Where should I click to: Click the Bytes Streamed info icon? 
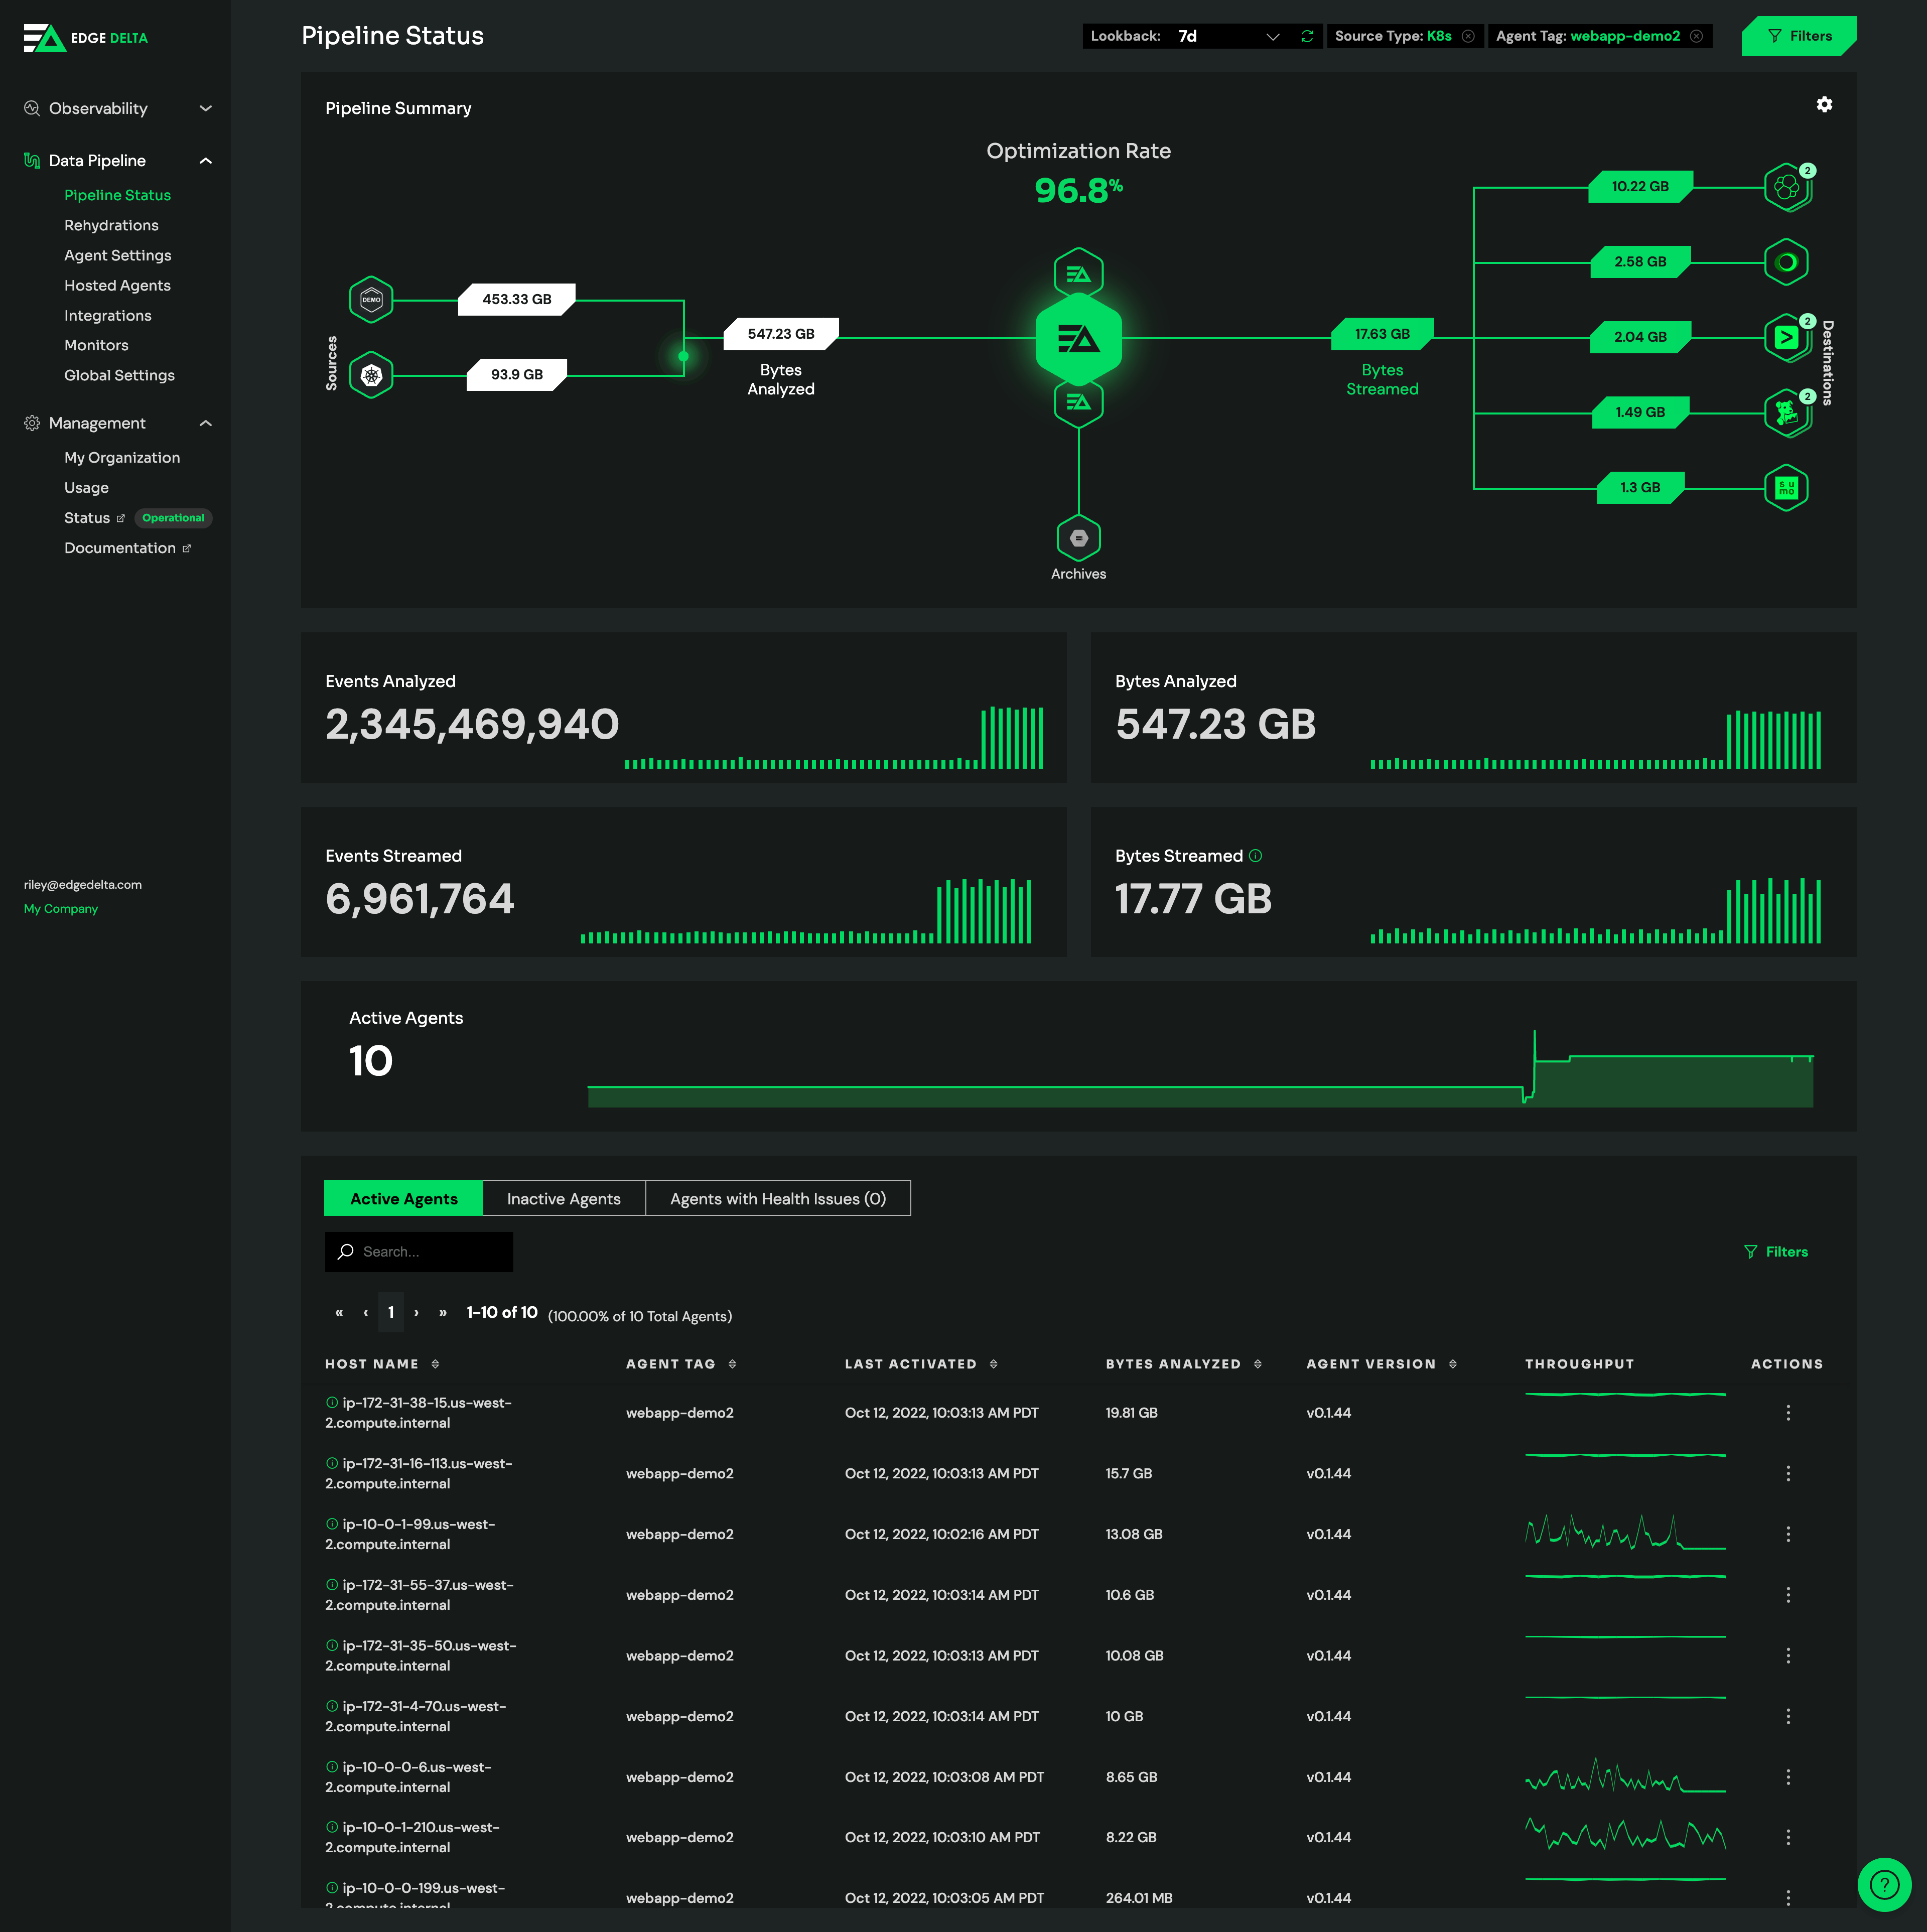tap(1255, 856)
